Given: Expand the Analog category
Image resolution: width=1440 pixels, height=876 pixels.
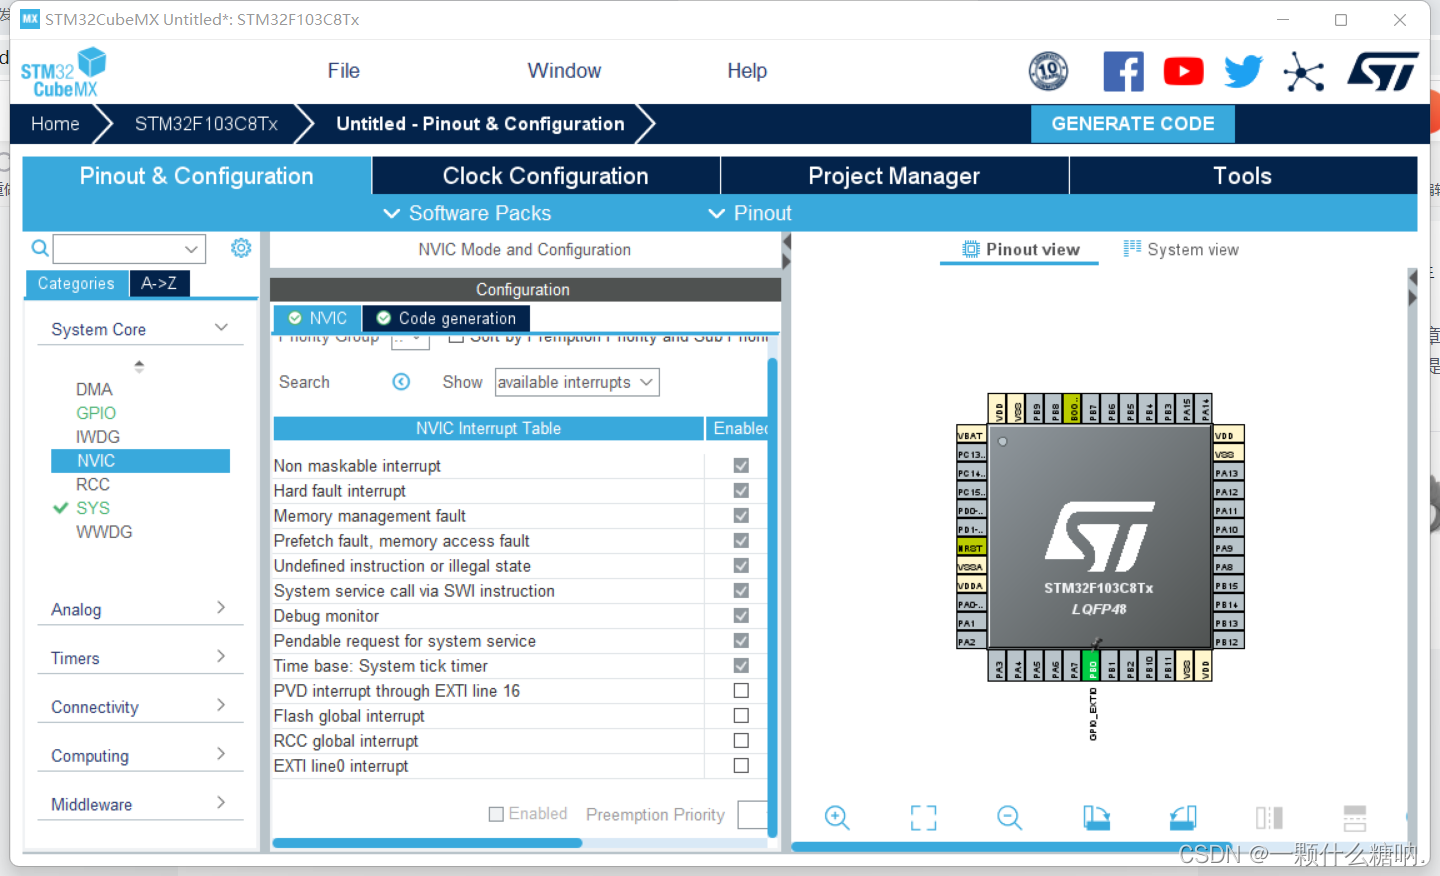Looking at the screenshot, I should 221,608.
